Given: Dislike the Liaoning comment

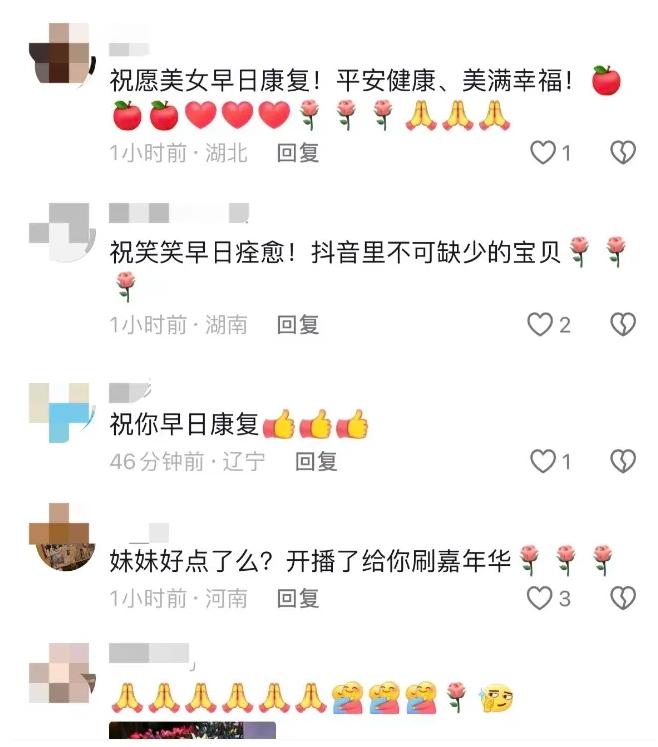Looking at the screenshot, I should pyautogui.click(x=623, y=462).
